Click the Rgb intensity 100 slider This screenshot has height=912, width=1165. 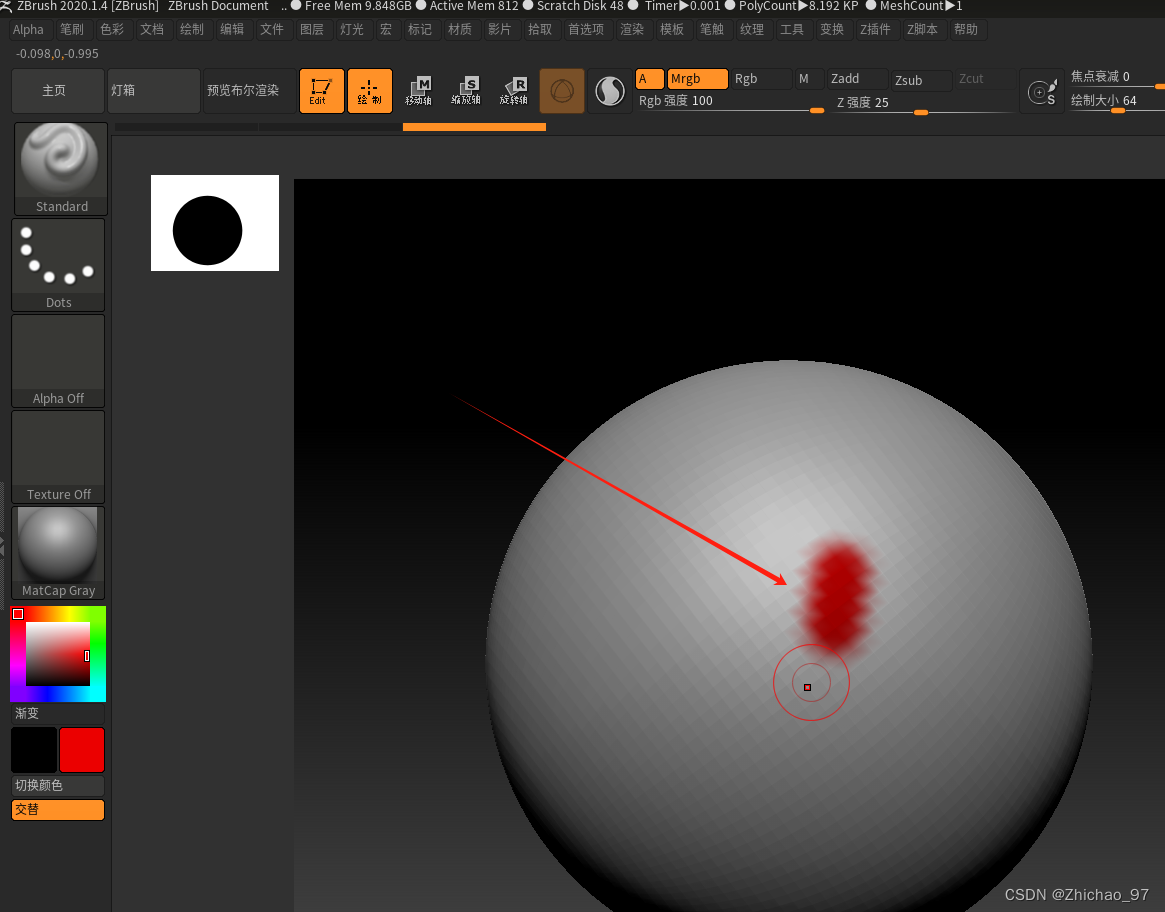pyautogui.click(x=730, y=103)
